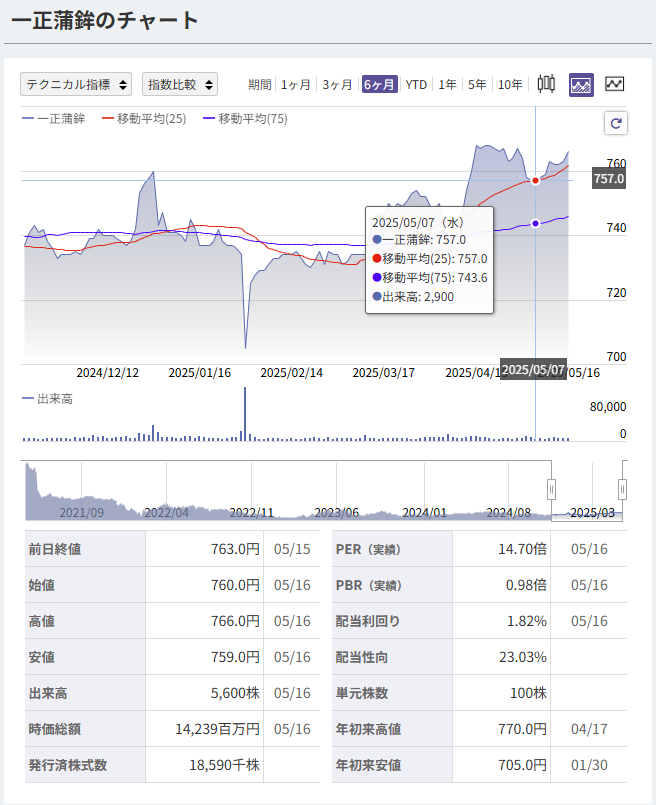Click the 配当性向 value 23.03%
The width and height of the screenshot is (656, 805).
click(523, 657)
